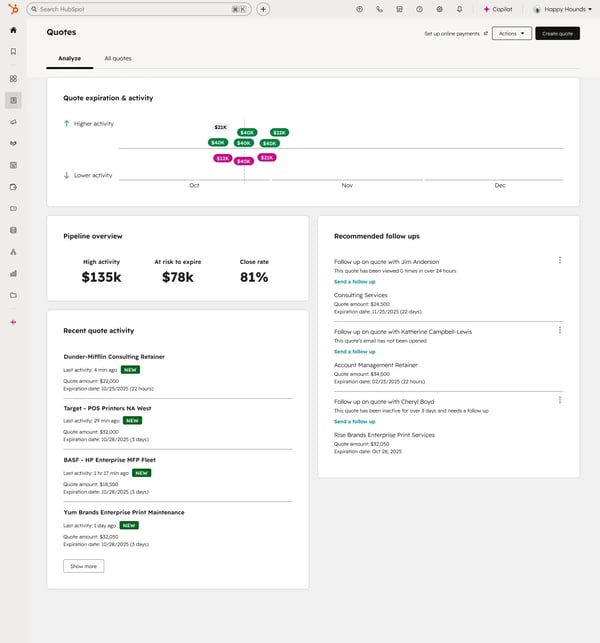Image resolution: width=600 pixels, height=643 pixels.
Task: Open the Content icon below the megaphone
Action: (14, 144)
